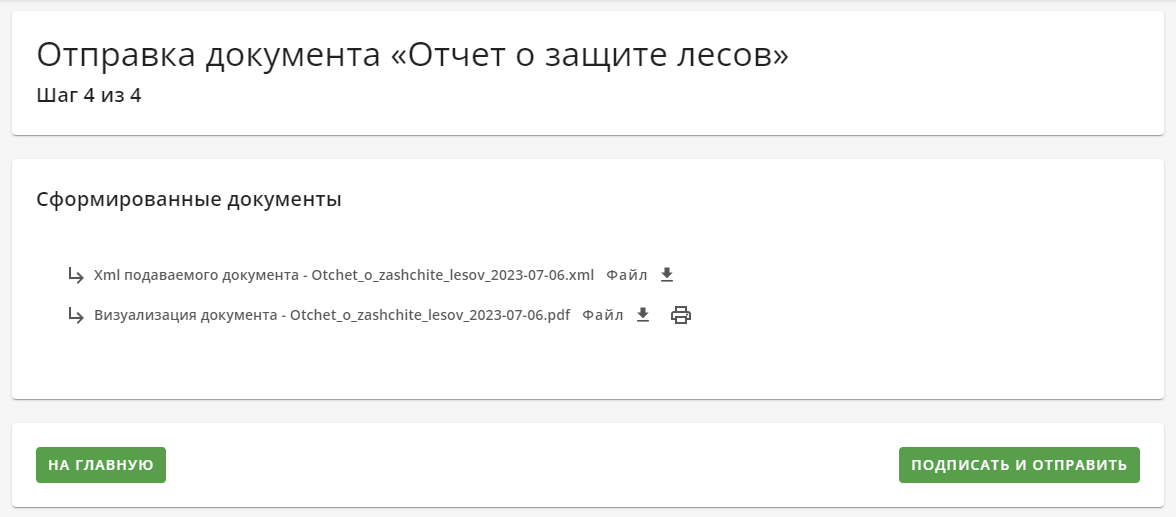Click the arrow icon before Xml document row
This screenshot has width=1176, height=517.
point(76,275)
